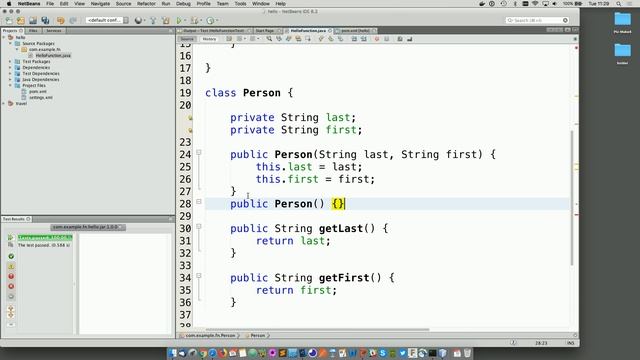Click the Debug Project toolbar icon
This screenshot has width=640, height=360.
click(x=195, y=20)
